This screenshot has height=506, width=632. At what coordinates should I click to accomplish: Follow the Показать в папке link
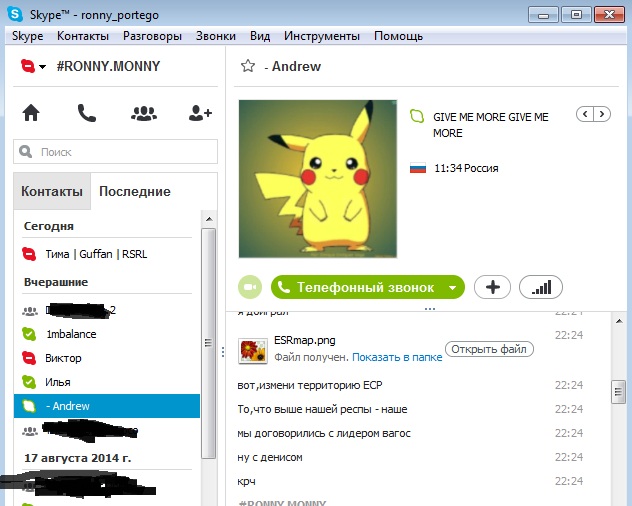coord(397,357)
